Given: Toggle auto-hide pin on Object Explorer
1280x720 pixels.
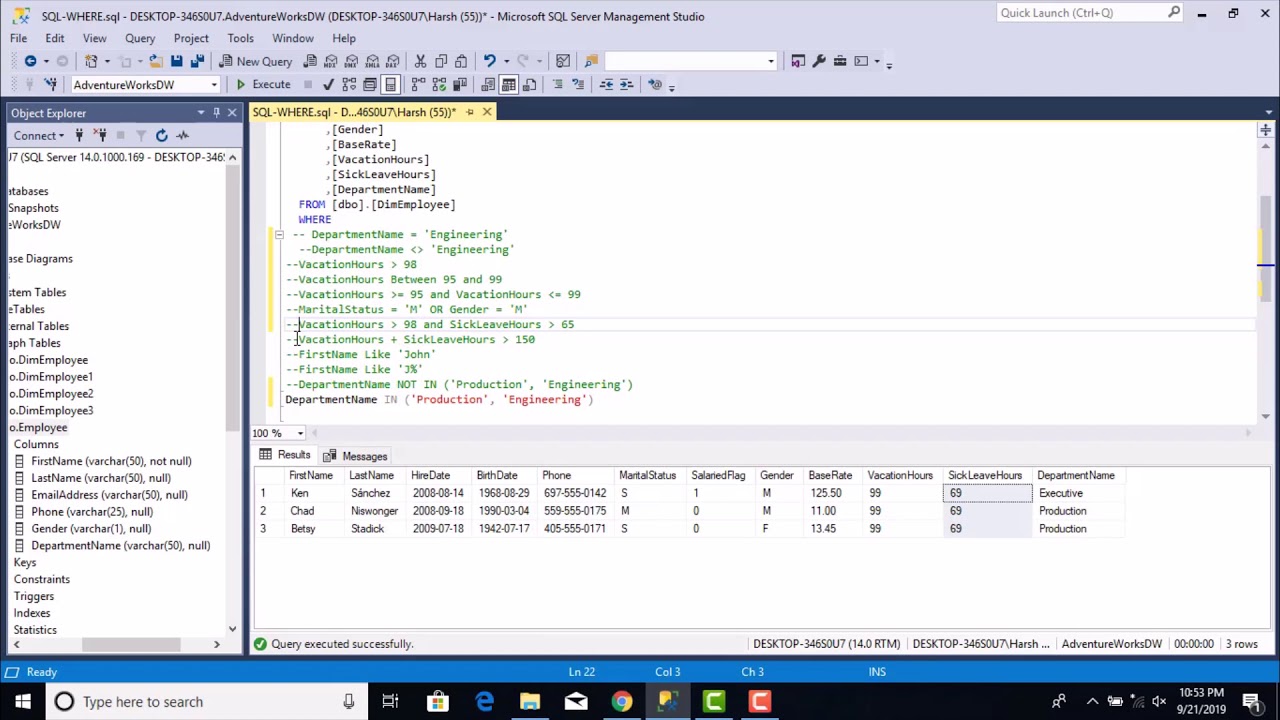Looking at the screenshot, I should (216, 113).
